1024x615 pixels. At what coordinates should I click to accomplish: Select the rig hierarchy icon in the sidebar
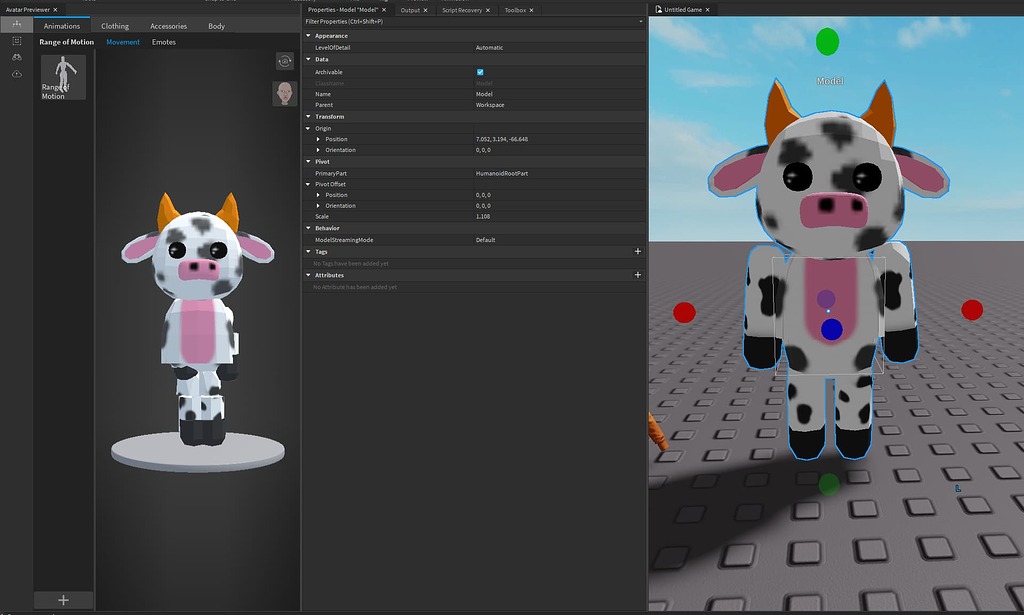click(16, 23)
